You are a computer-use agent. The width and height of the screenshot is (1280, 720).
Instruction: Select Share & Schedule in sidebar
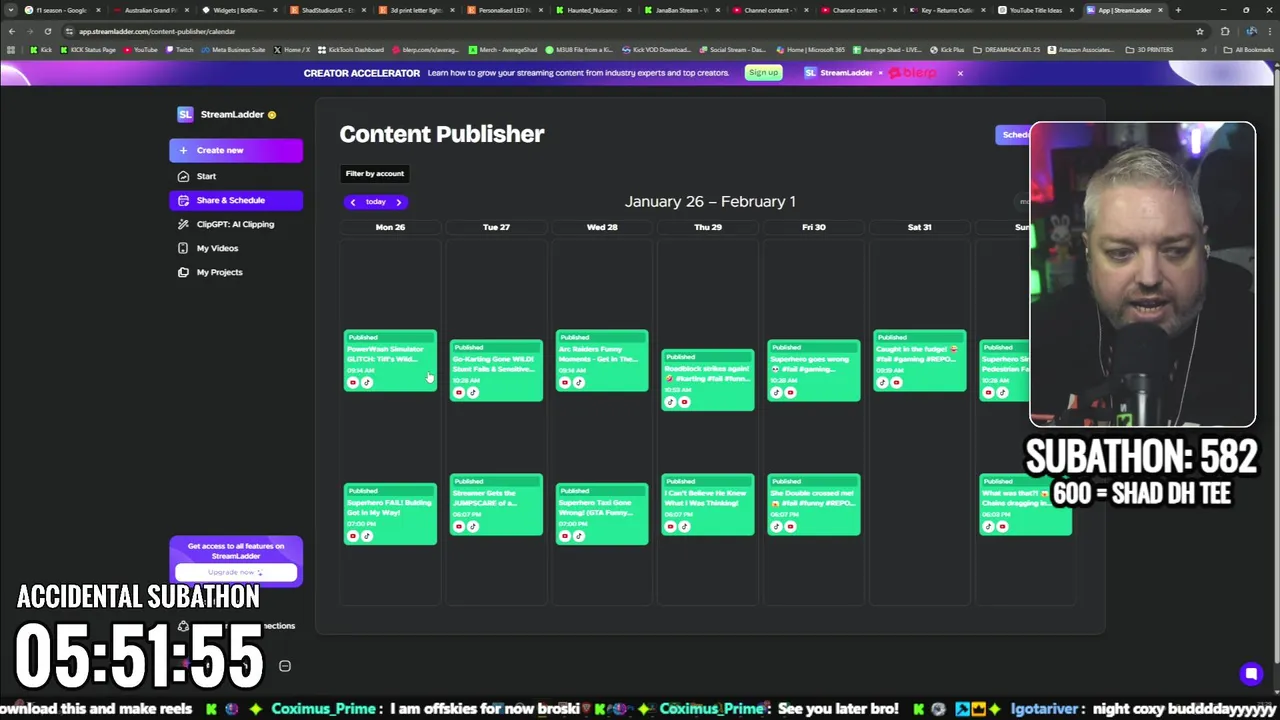(236, 200)
